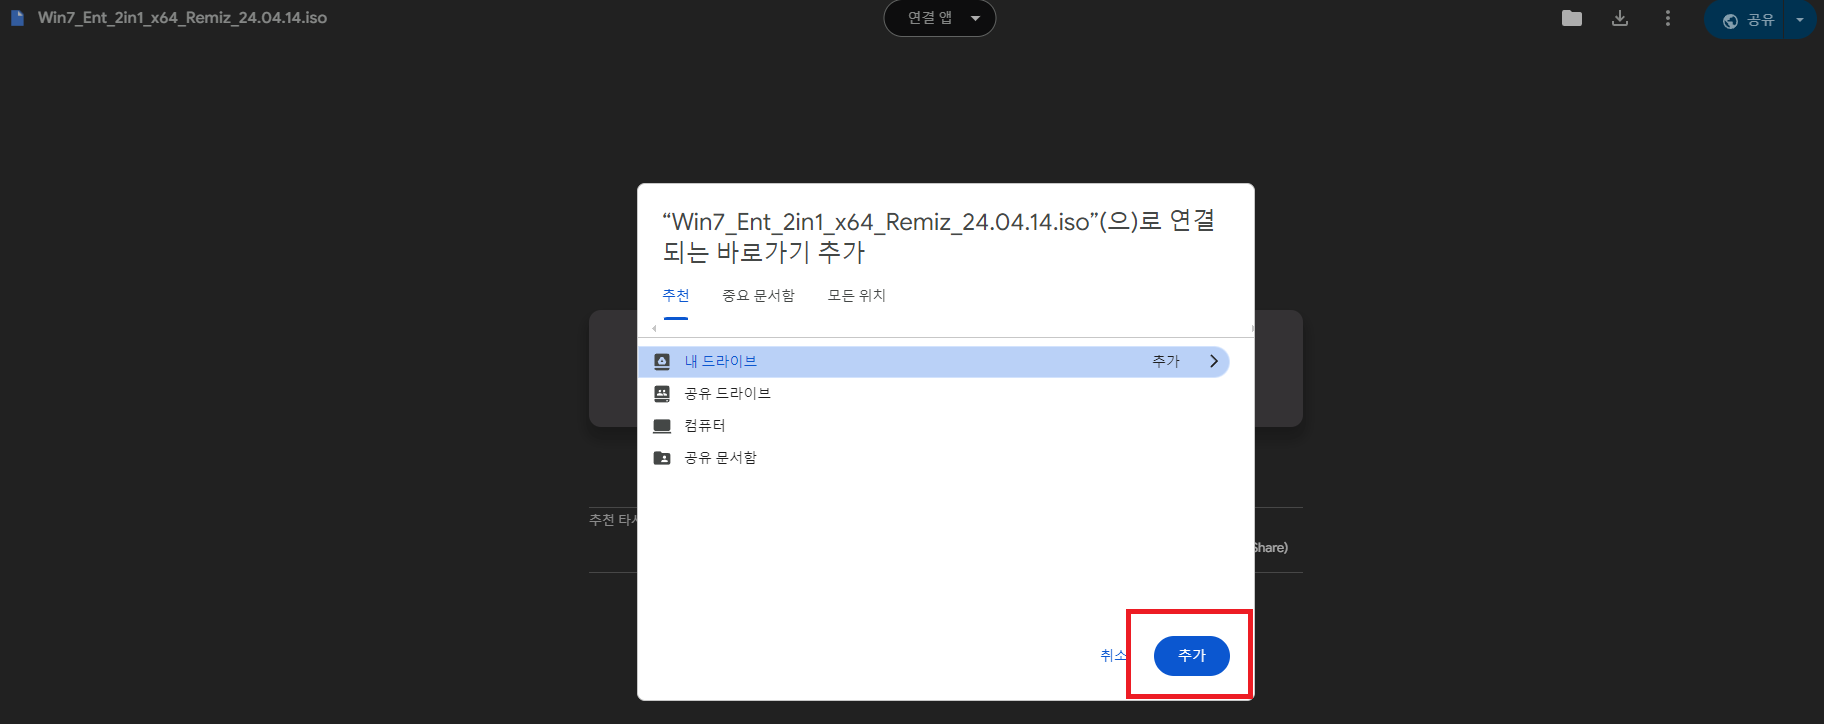Select 공유 드라이브 location
Screen dimensions: 1824x724
[933, 394]
